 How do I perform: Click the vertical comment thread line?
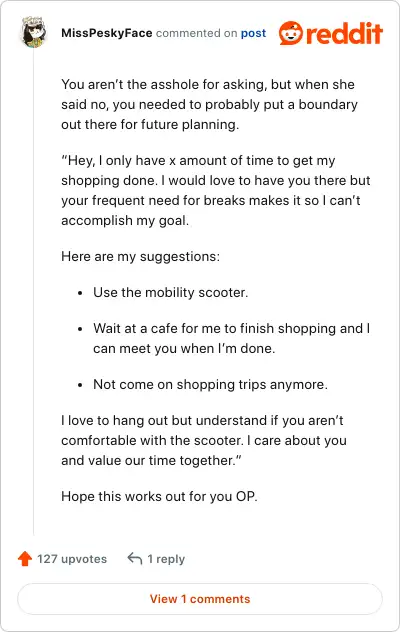tap(34, 292)
